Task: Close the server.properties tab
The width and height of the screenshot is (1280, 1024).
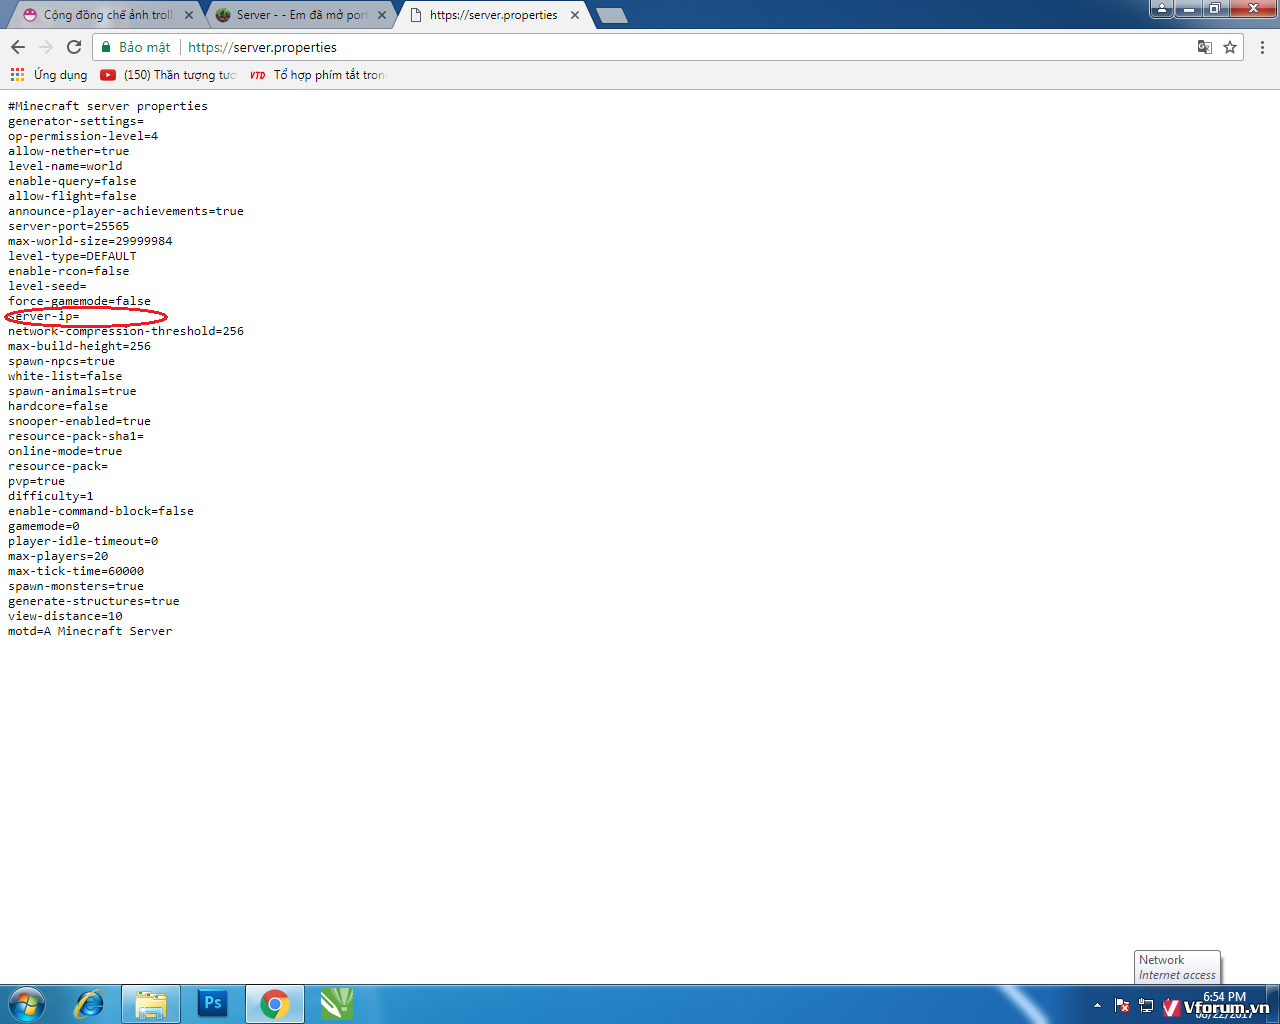Action: point(575,15)
